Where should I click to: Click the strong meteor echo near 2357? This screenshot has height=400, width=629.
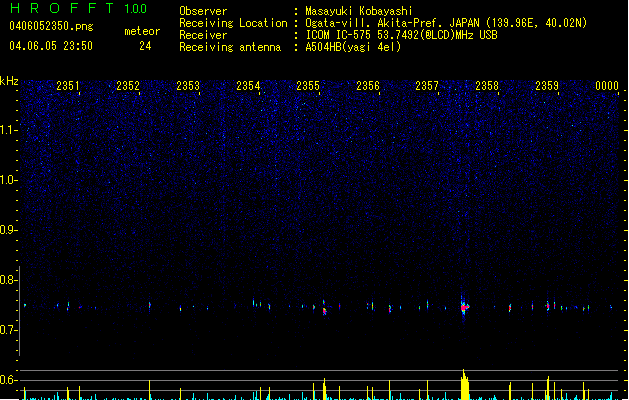point(465,307)
